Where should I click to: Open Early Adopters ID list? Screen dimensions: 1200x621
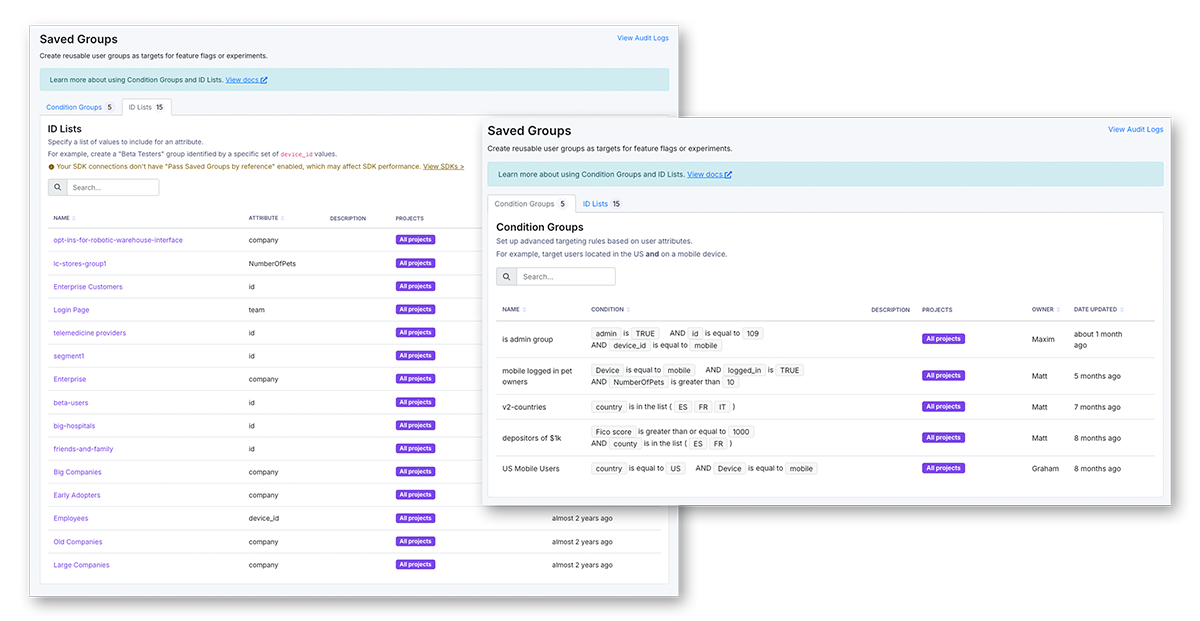(x=77, y=495)
